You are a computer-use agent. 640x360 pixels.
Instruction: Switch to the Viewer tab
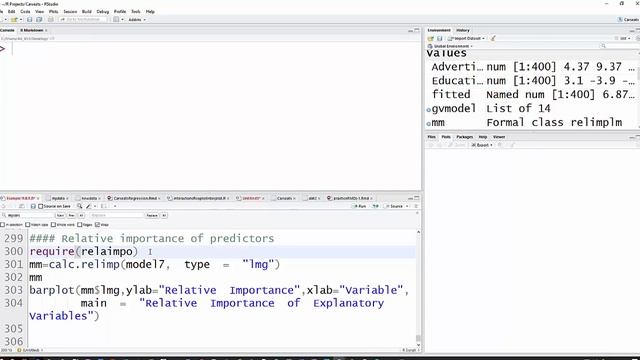pyautogui.click(x=499, y=137)
